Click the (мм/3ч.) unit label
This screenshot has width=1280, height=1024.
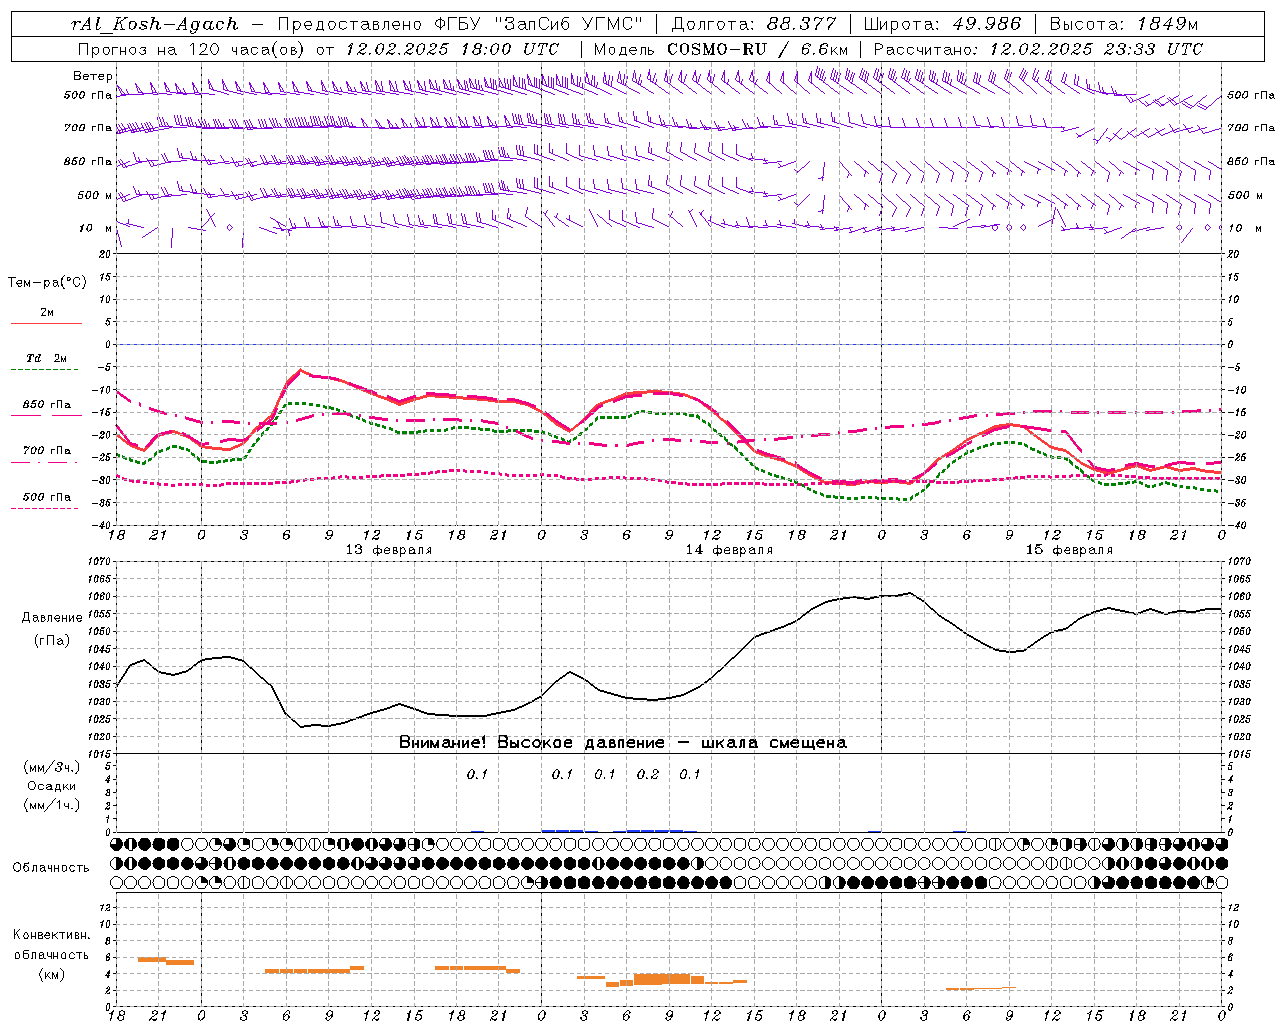tap(52, 767)
